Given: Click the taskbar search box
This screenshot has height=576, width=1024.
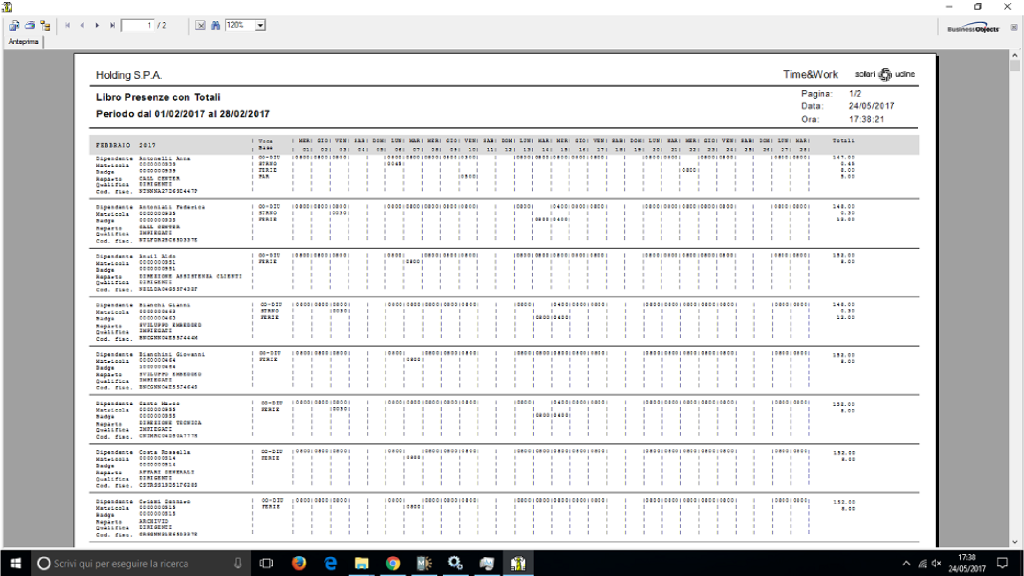Looking at the screenshot, I should click(140, 563).
